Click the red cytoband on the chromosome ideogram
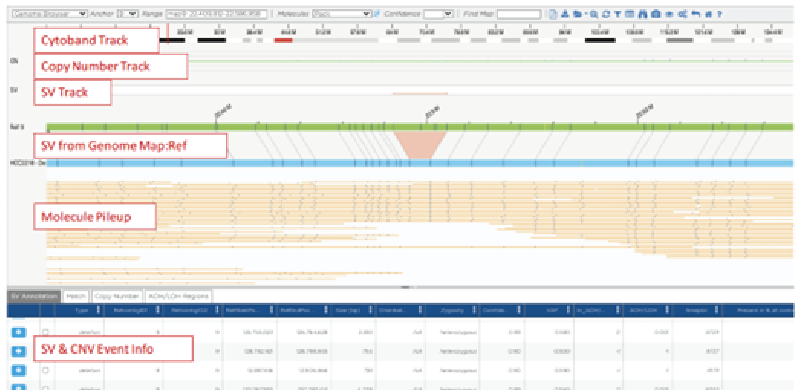 tap(283, 40)
